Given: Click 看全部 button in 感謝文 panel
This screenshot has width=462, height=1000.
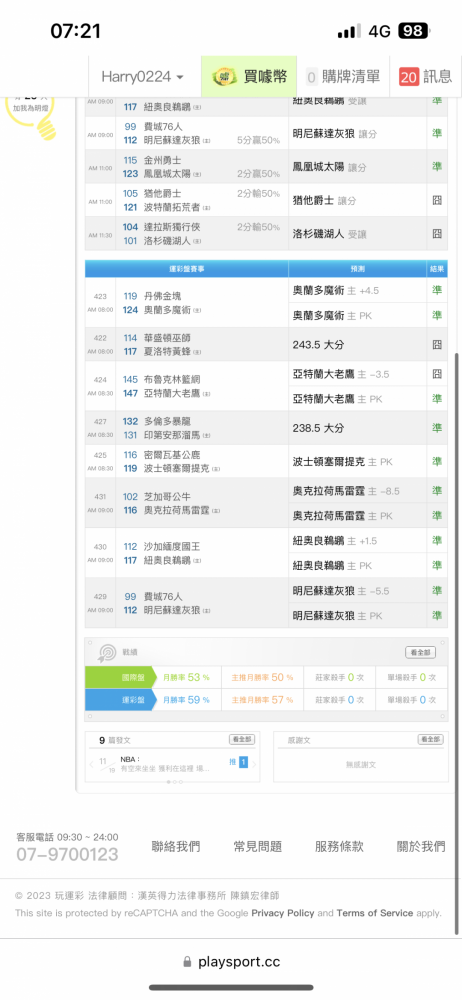Looking at the screenshot, I should (x=430, y=740).
